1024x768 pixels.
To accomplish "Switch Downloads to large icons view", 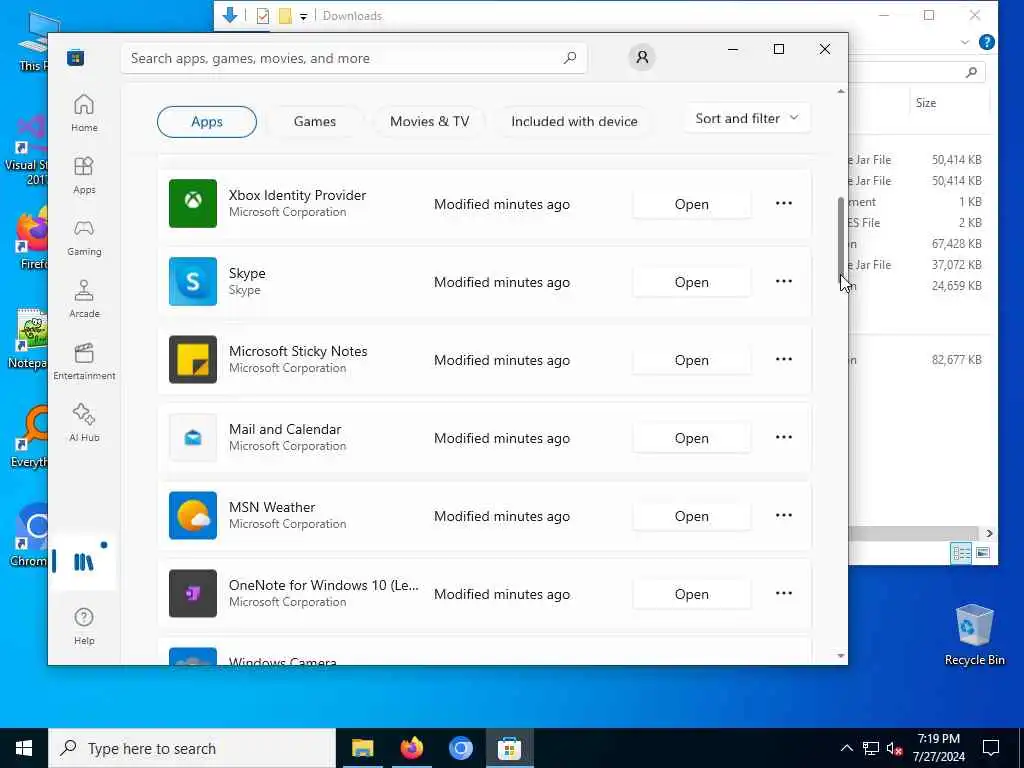I will click(982, 553).
